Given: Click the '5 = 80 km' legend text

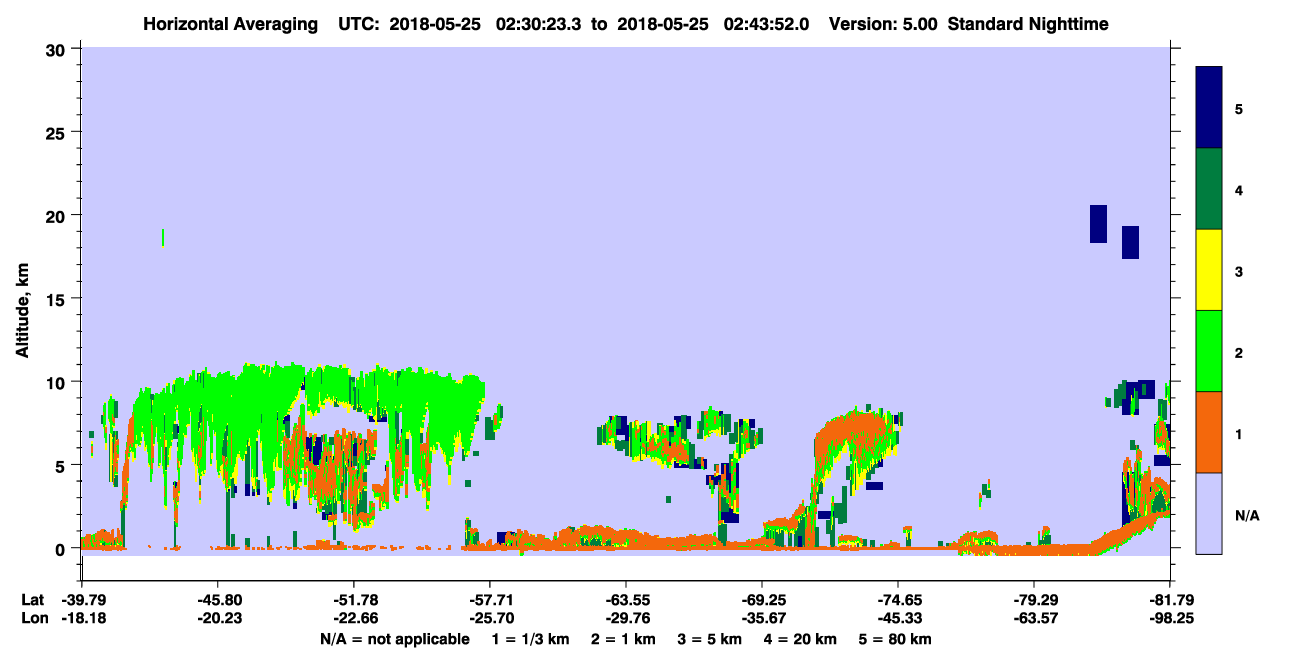Looking at the screenshot, I should [x=895, y=639].
